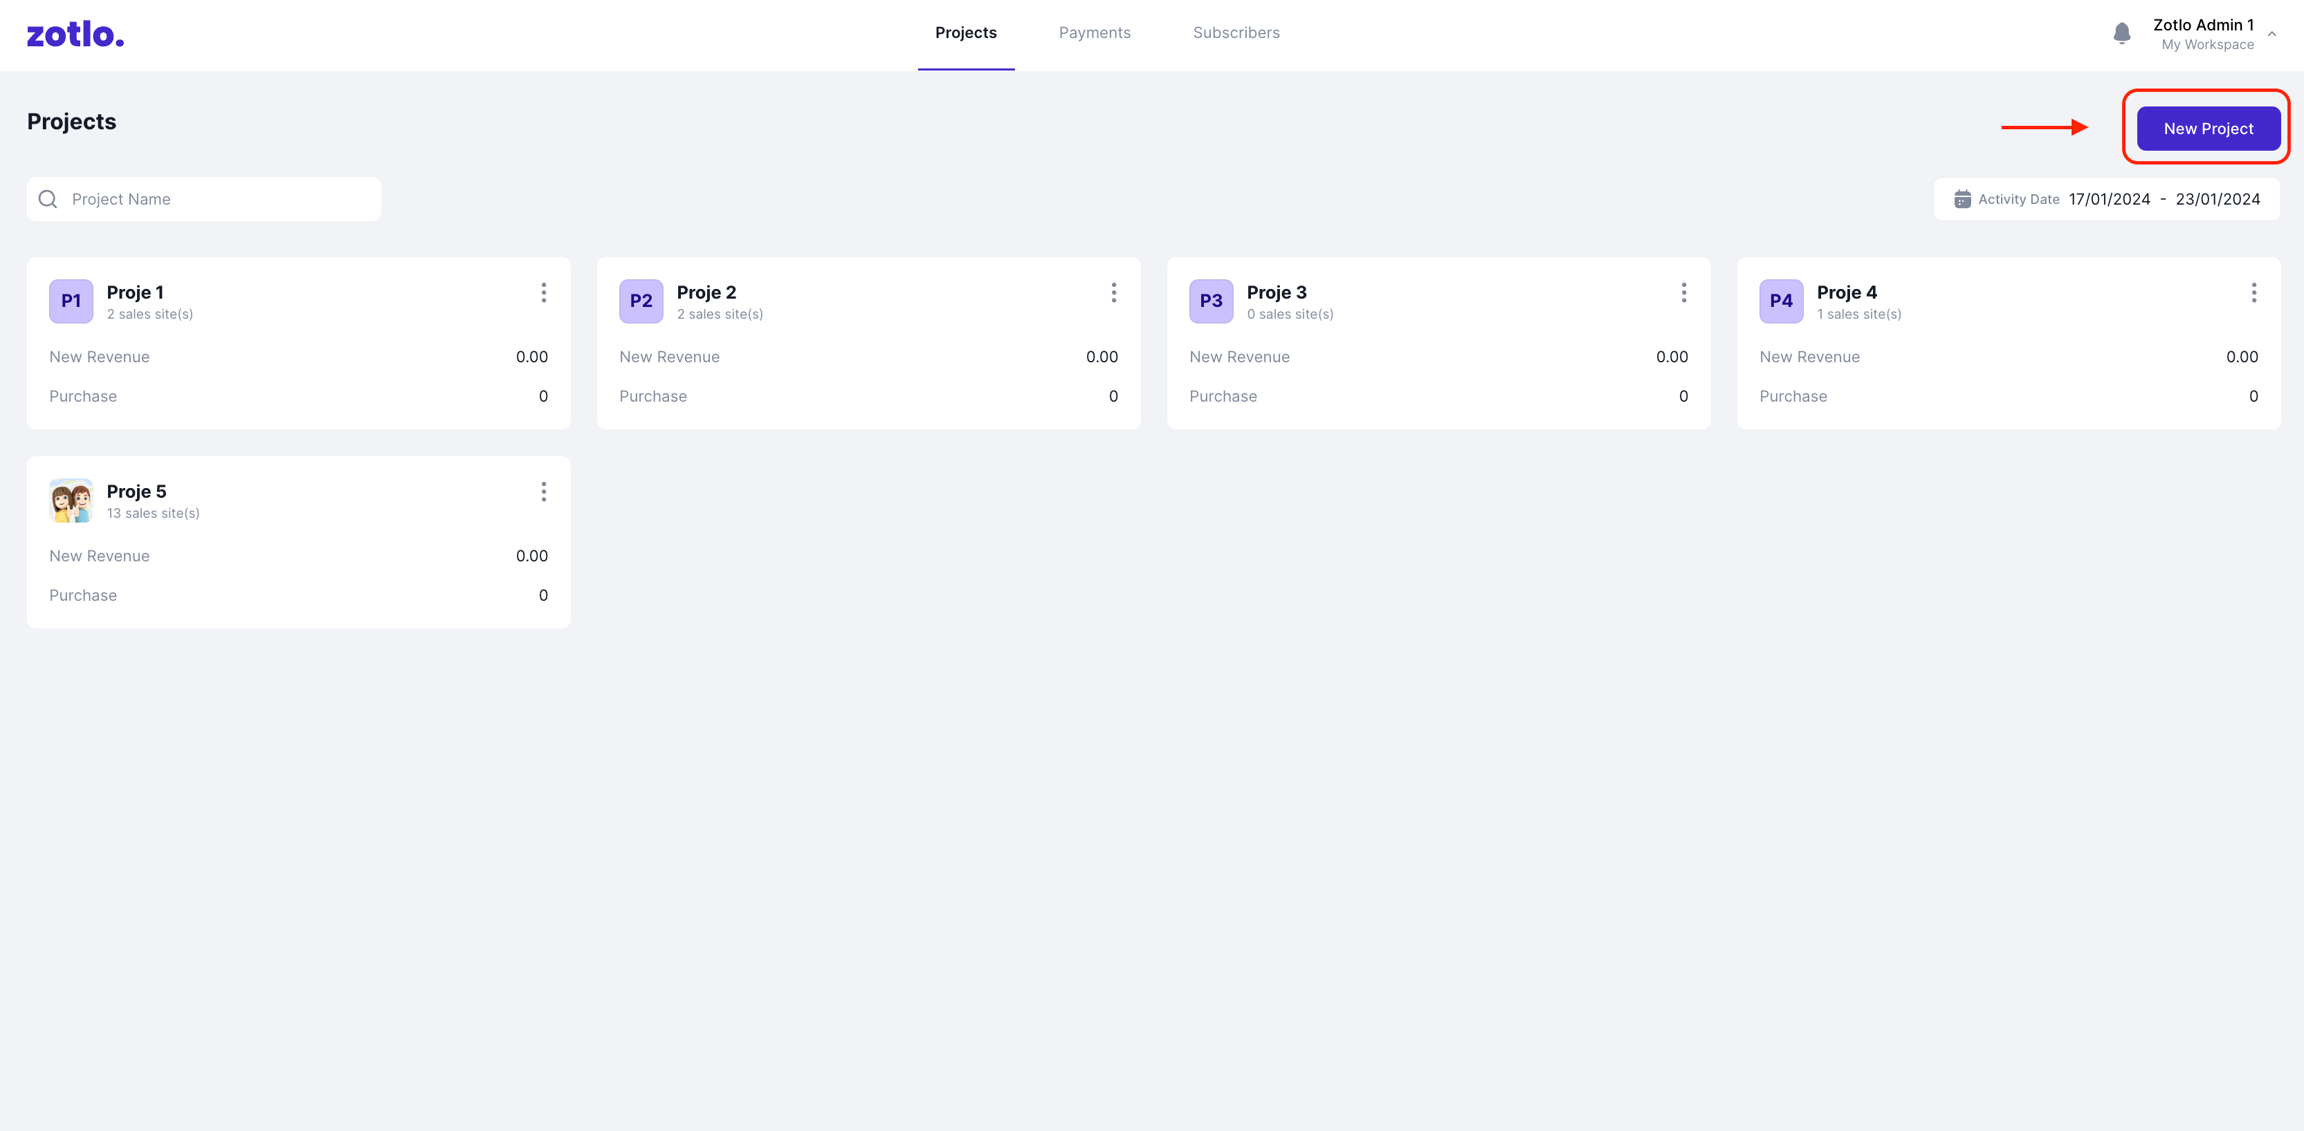Open Proje 2 three-dot options menu
This screenshot has height=1131, width=2304.
[x=1113, y=293]
